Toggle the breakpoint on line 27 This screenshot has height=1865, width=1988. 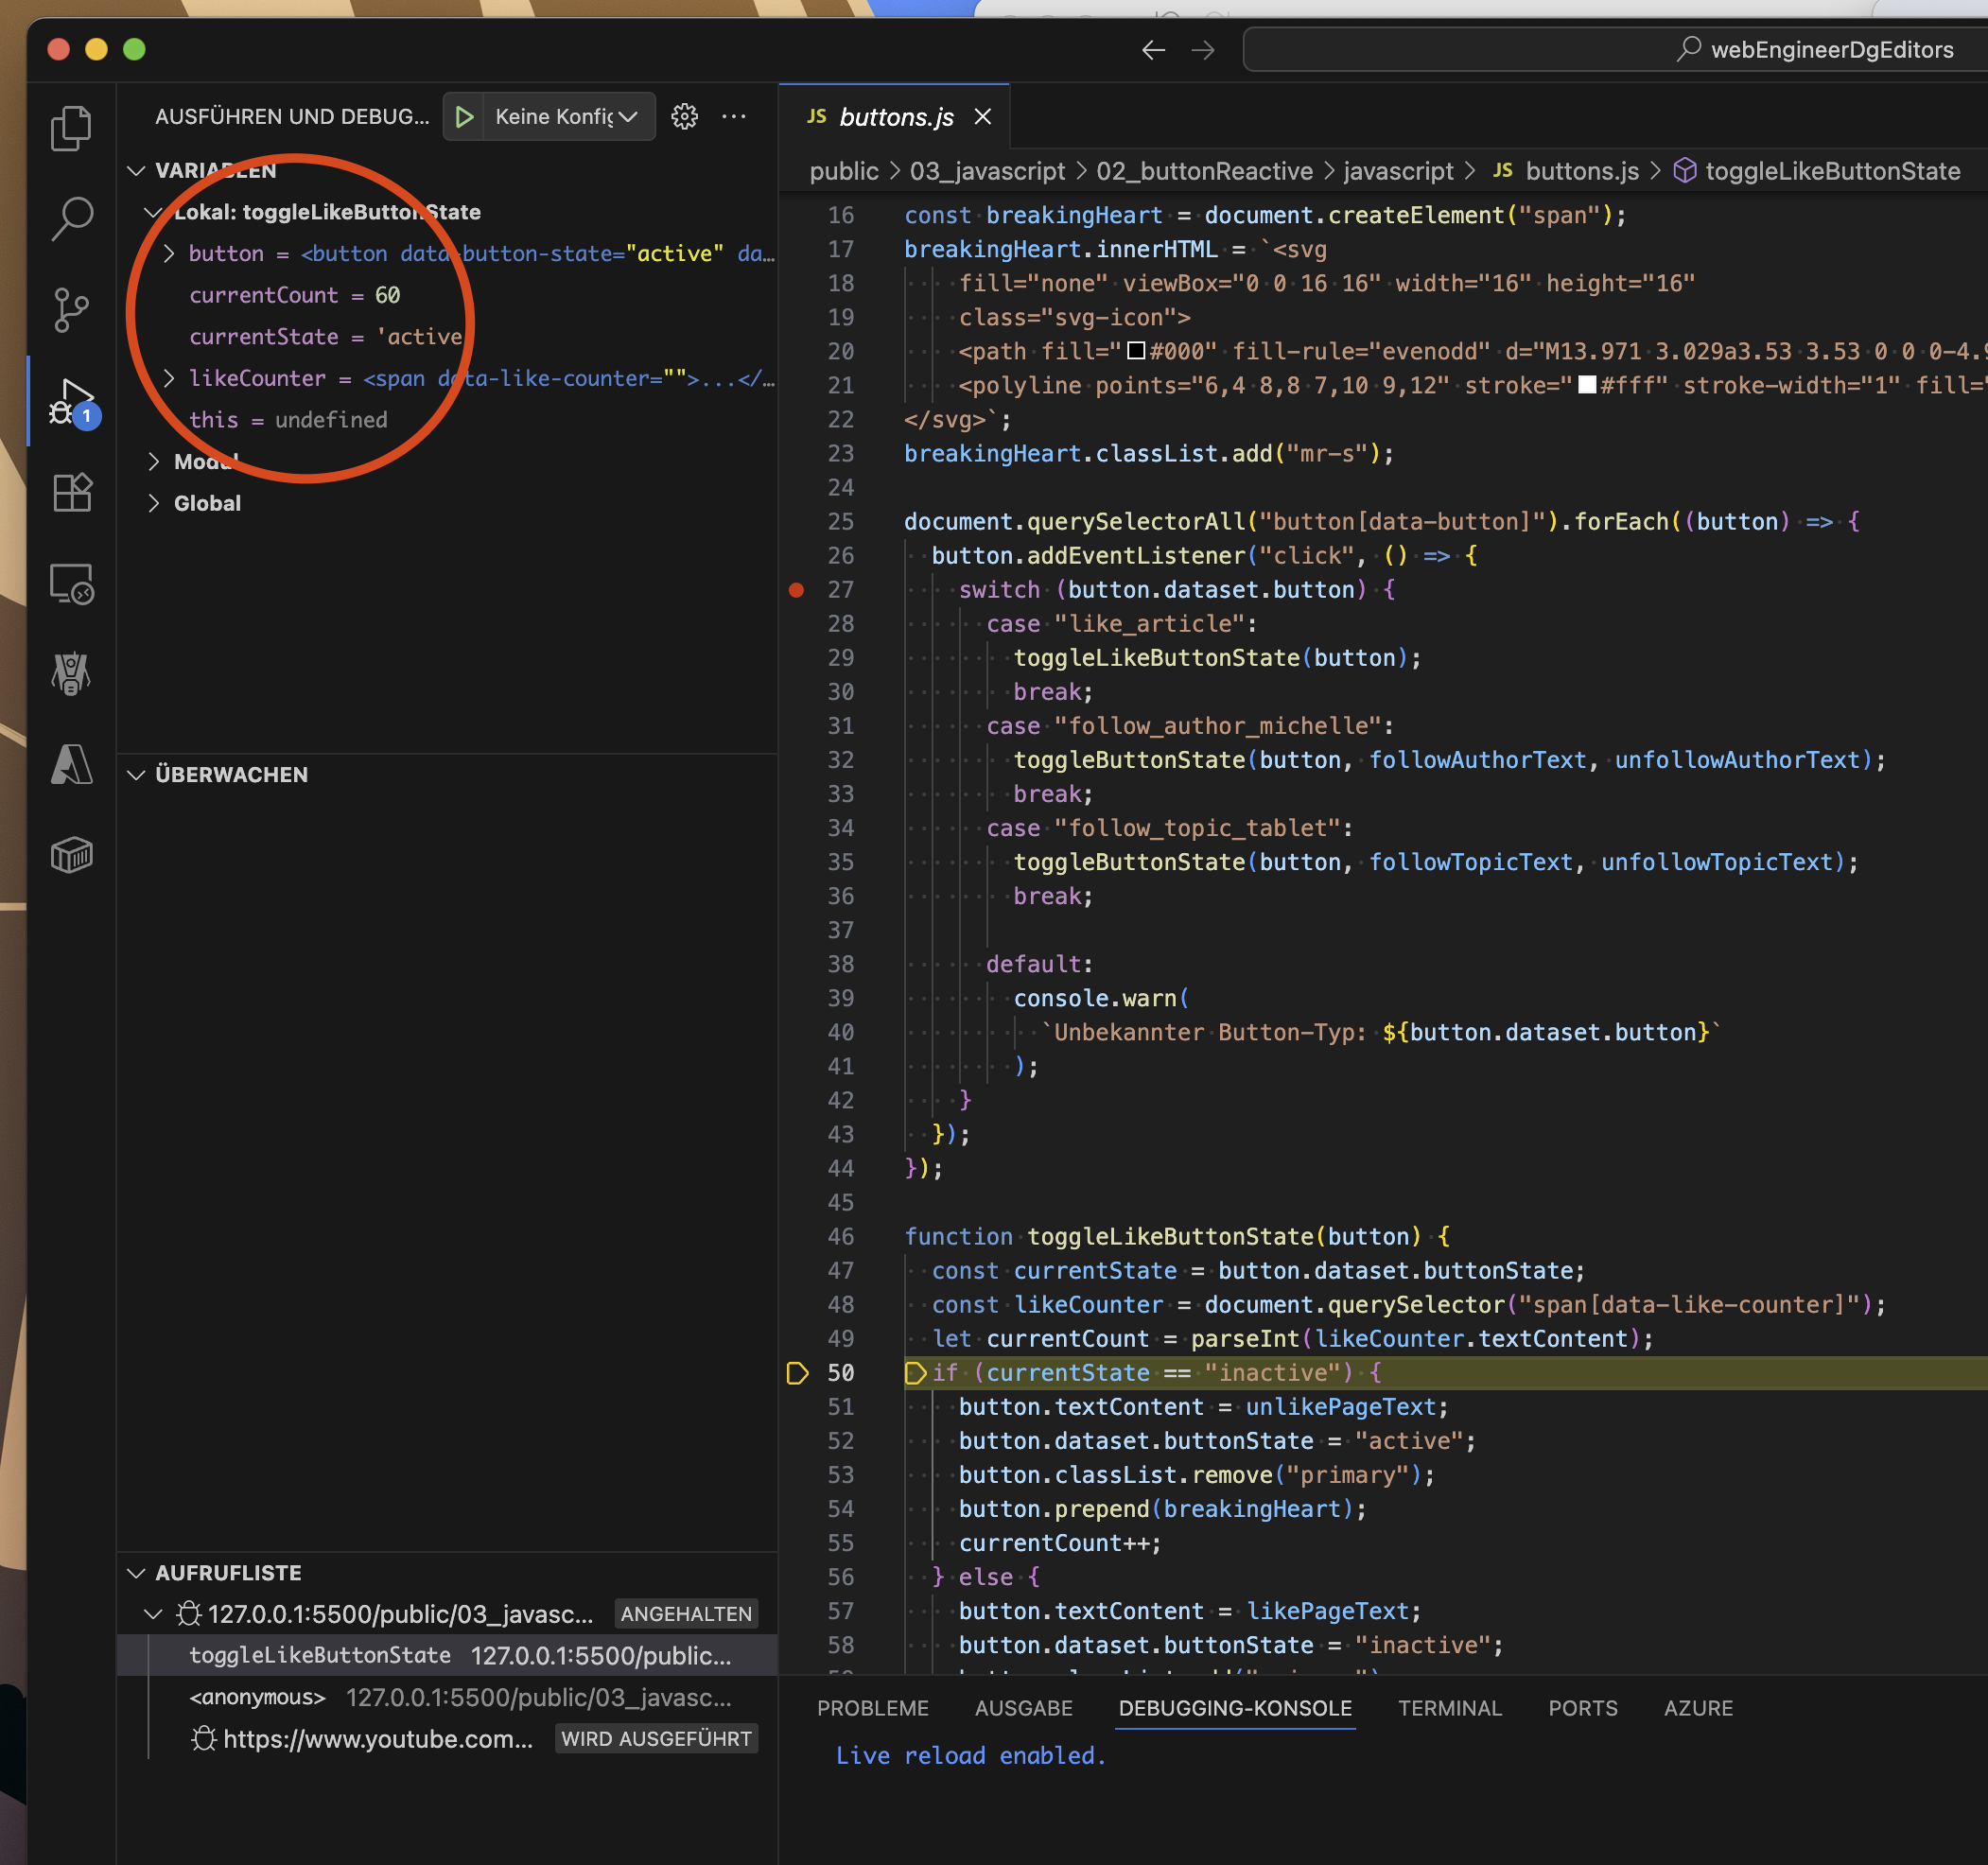[796, 590]
